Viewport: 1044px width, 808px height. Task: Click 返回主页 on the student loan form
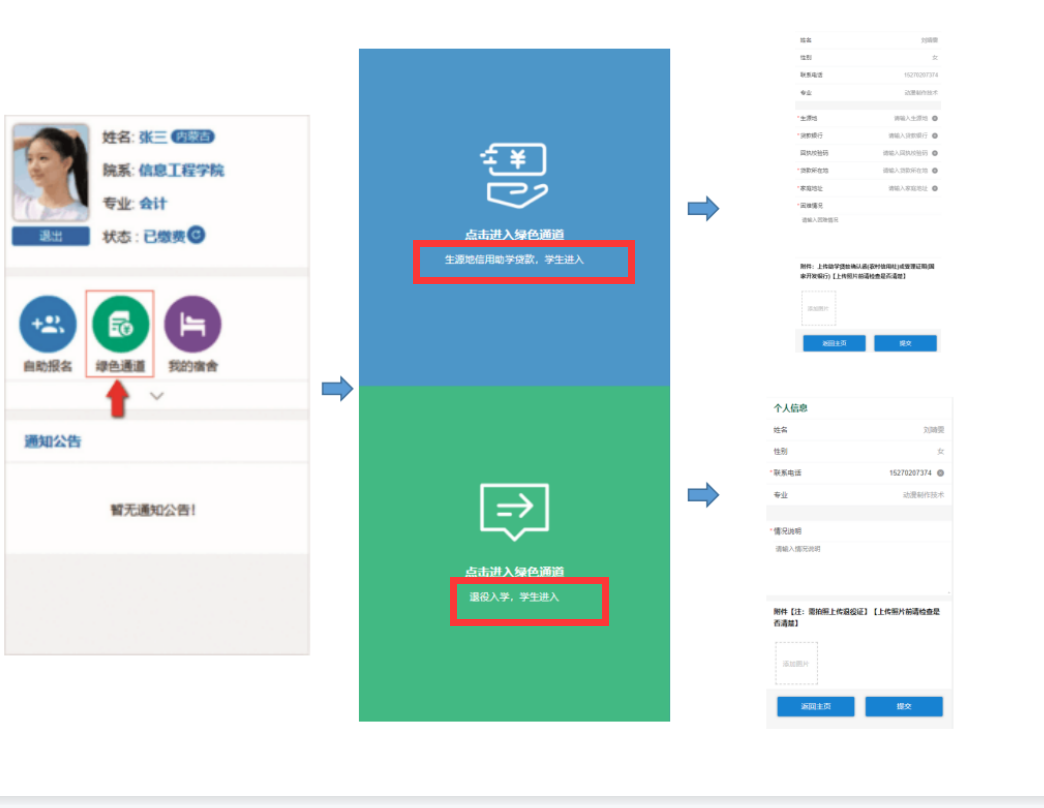point(834,343)
